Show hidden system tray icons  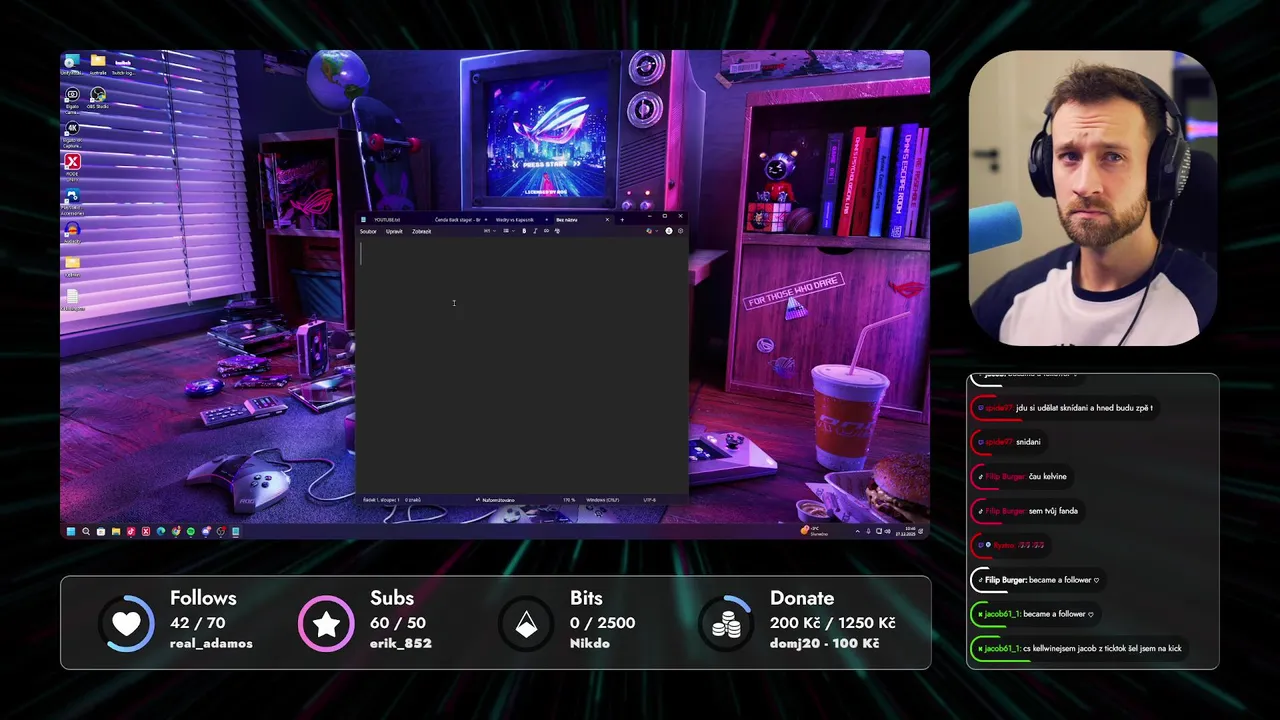pos(858,532)
